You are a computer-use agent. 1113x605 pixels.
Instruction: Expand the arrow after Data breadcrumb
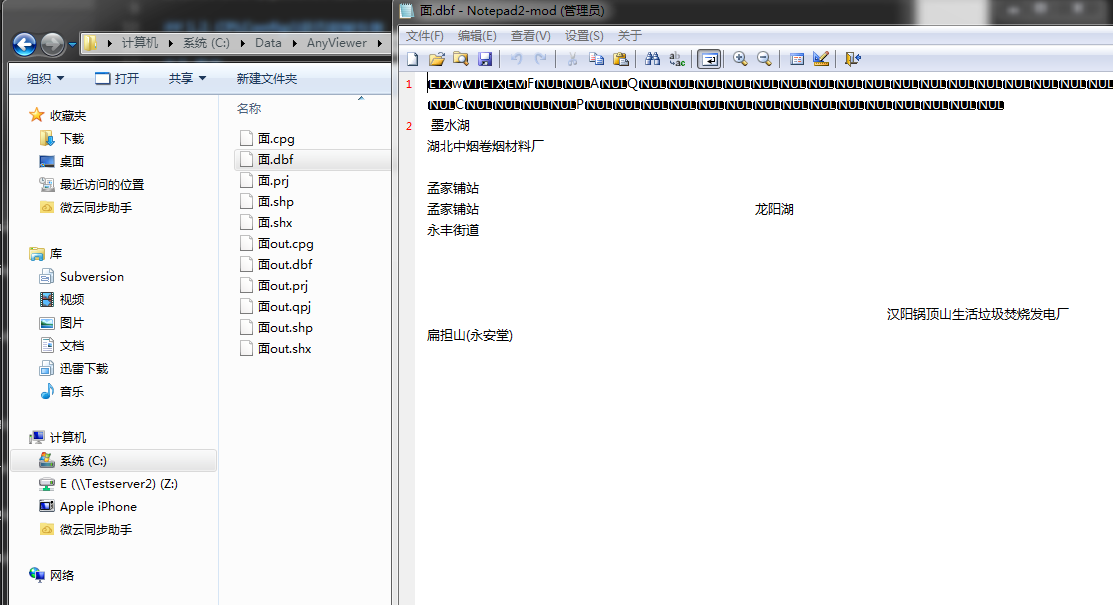[294, 43]
